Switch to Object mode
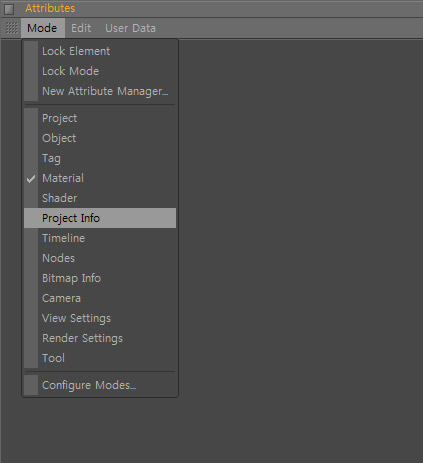The image size is (423, 463). point(100,138)
